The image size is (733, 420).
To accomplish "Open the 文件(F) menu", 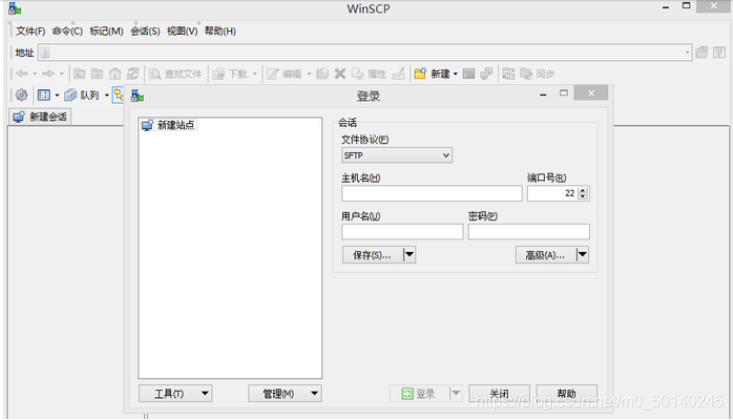I will point(30,31).
